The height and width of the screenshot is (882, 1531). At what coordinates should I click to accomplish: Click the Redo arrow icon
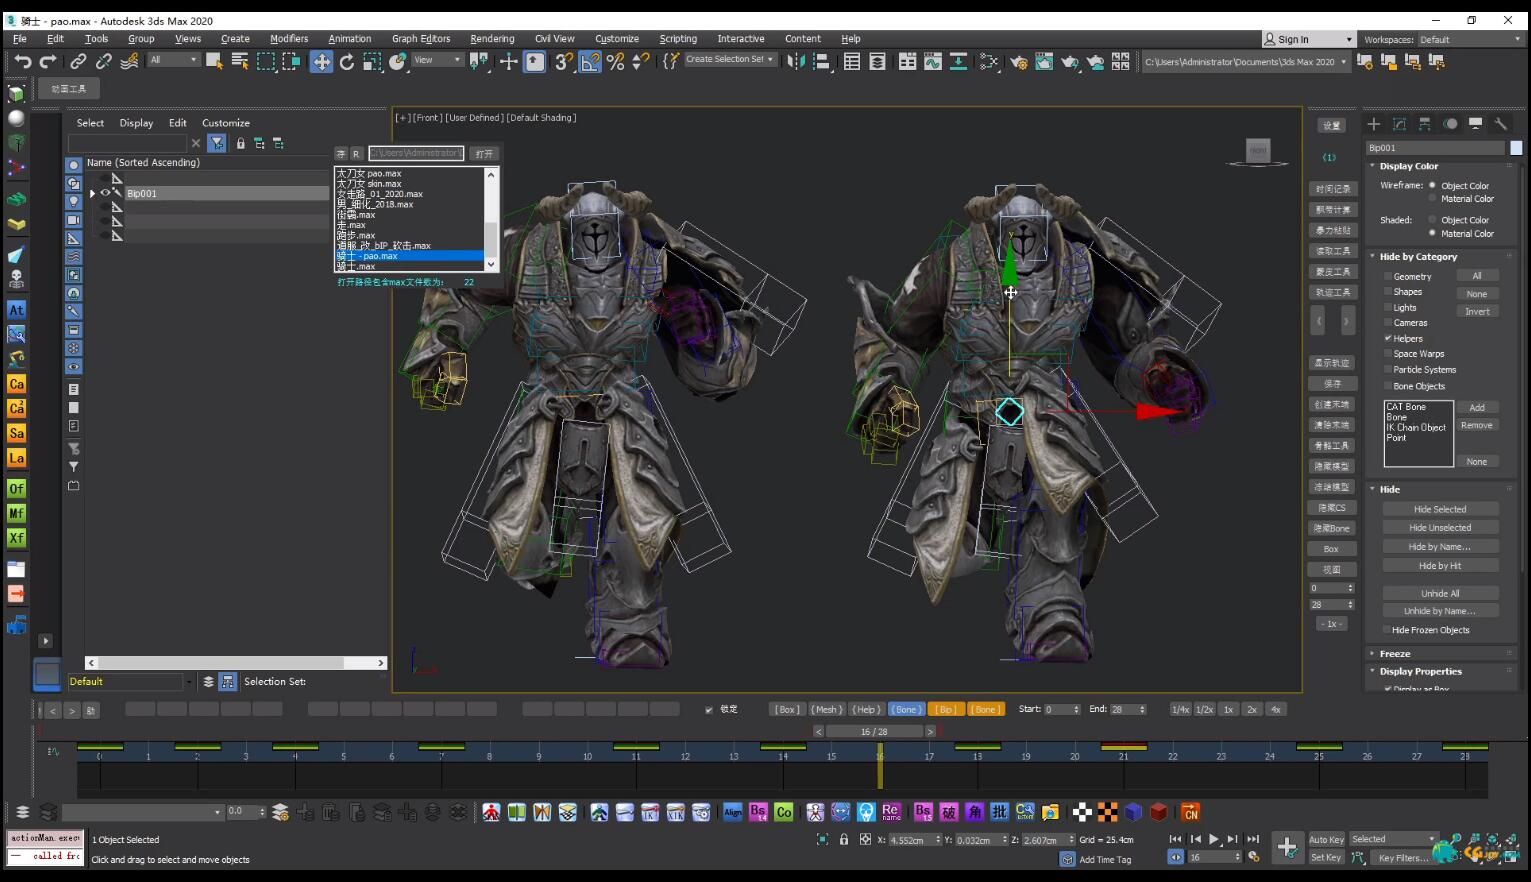pyautogui.click(x=48, y=62)
